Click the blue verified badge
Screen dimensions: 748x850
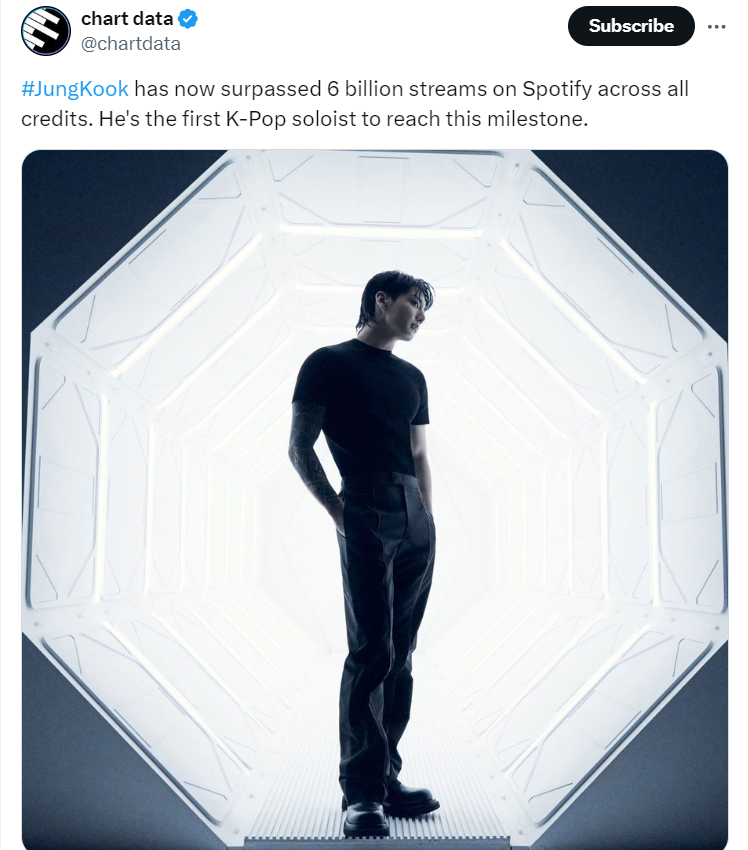pyautogui.click(x=188, y=19)
